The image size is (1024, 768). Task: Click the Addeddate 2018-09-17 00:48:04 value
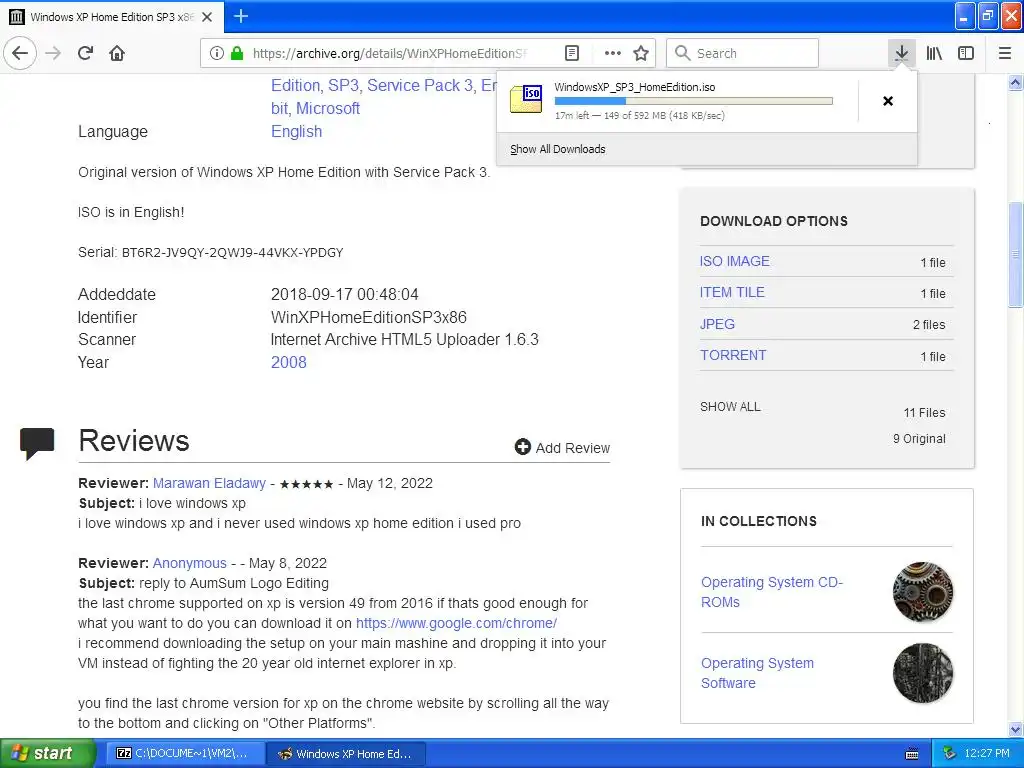(x=345, y=295)
